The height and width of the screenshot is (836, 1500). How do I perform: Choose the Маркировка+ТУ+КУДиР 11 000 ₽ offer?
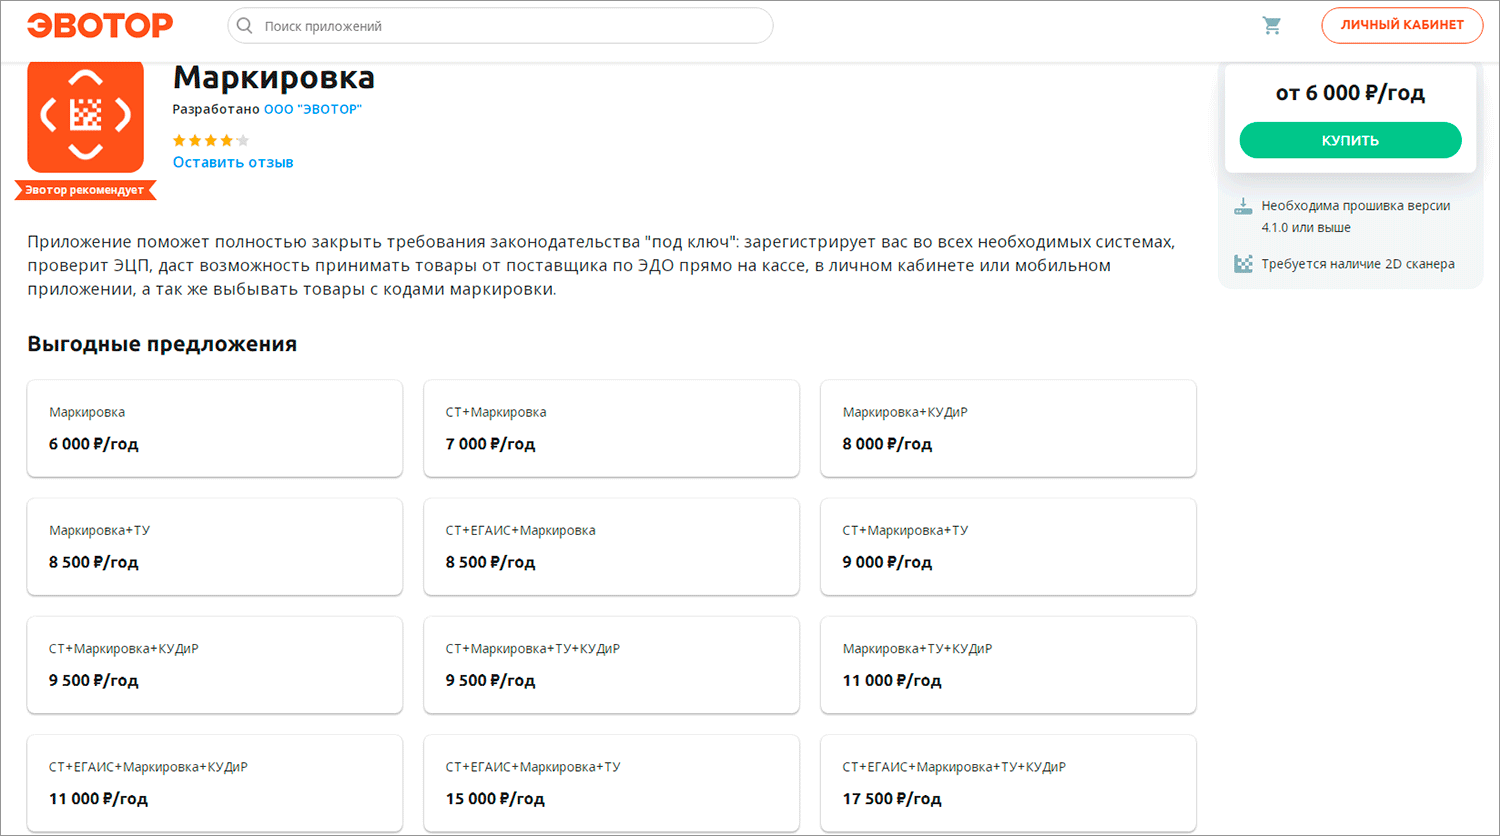1008,665
